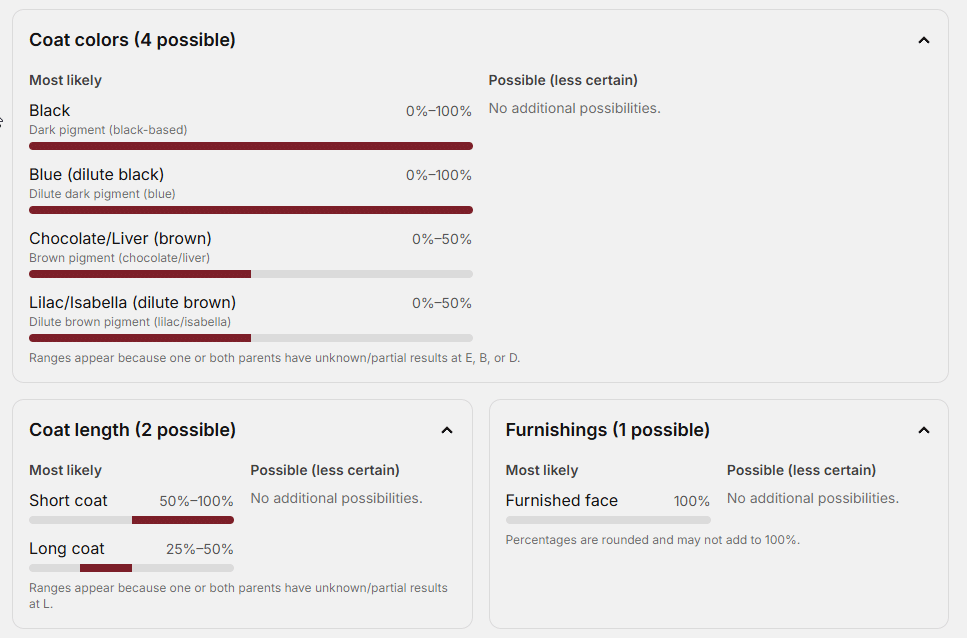Click the Blue (dilute black) probability bar

[x=250, y=210]
